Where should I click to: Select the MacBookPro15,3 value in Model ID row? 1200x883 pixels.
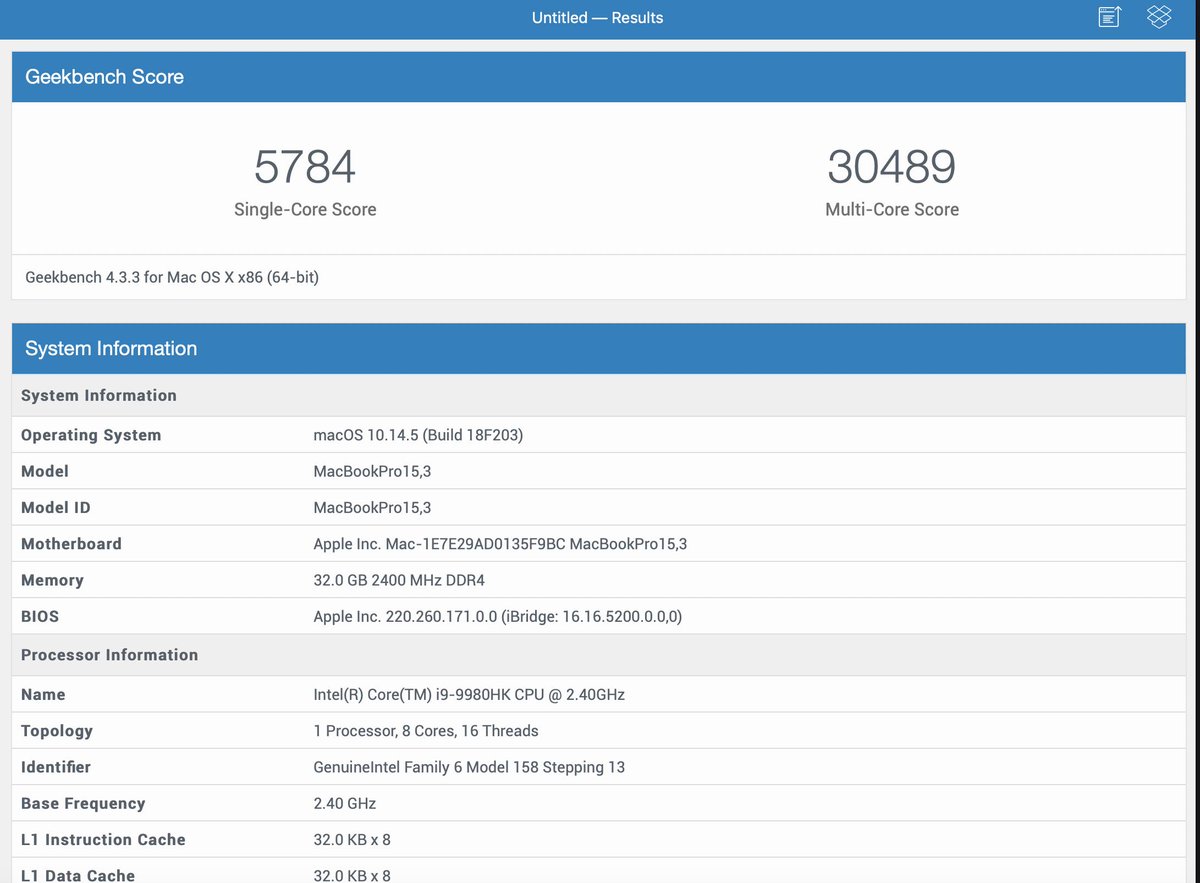pos(372,508)
